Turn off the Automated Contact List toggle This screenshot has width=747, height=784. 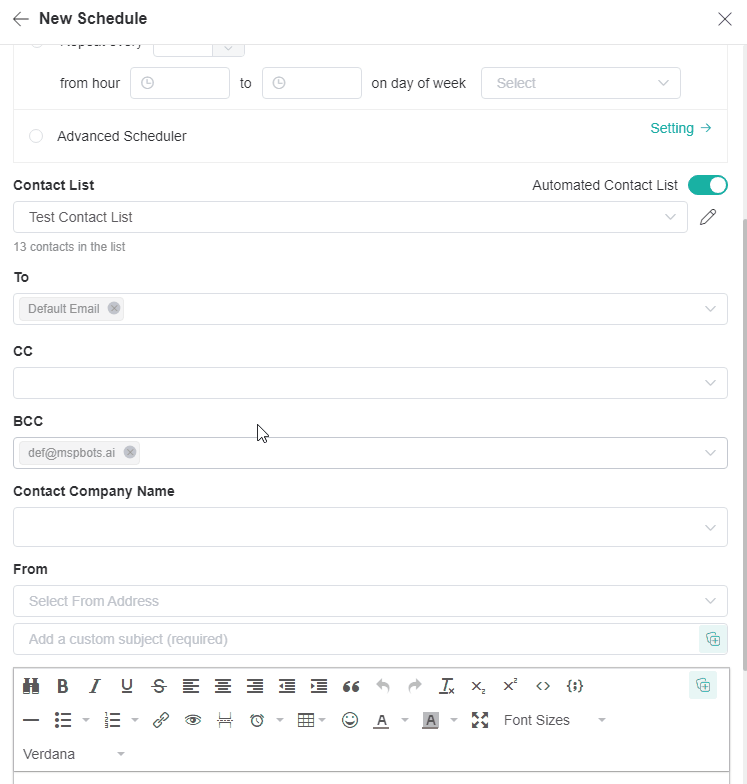tap(707, 185)
